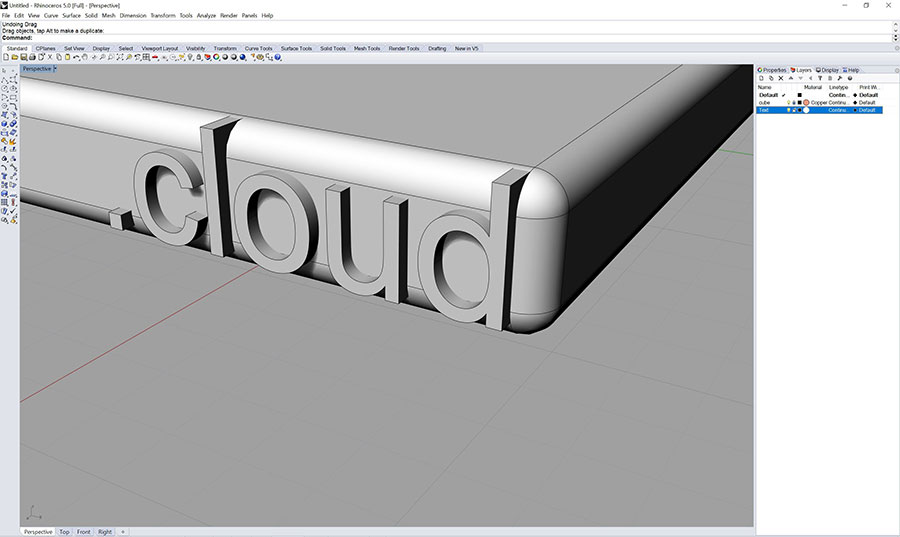Open the Render menu

pyautogui.click(x=228, y=15)
